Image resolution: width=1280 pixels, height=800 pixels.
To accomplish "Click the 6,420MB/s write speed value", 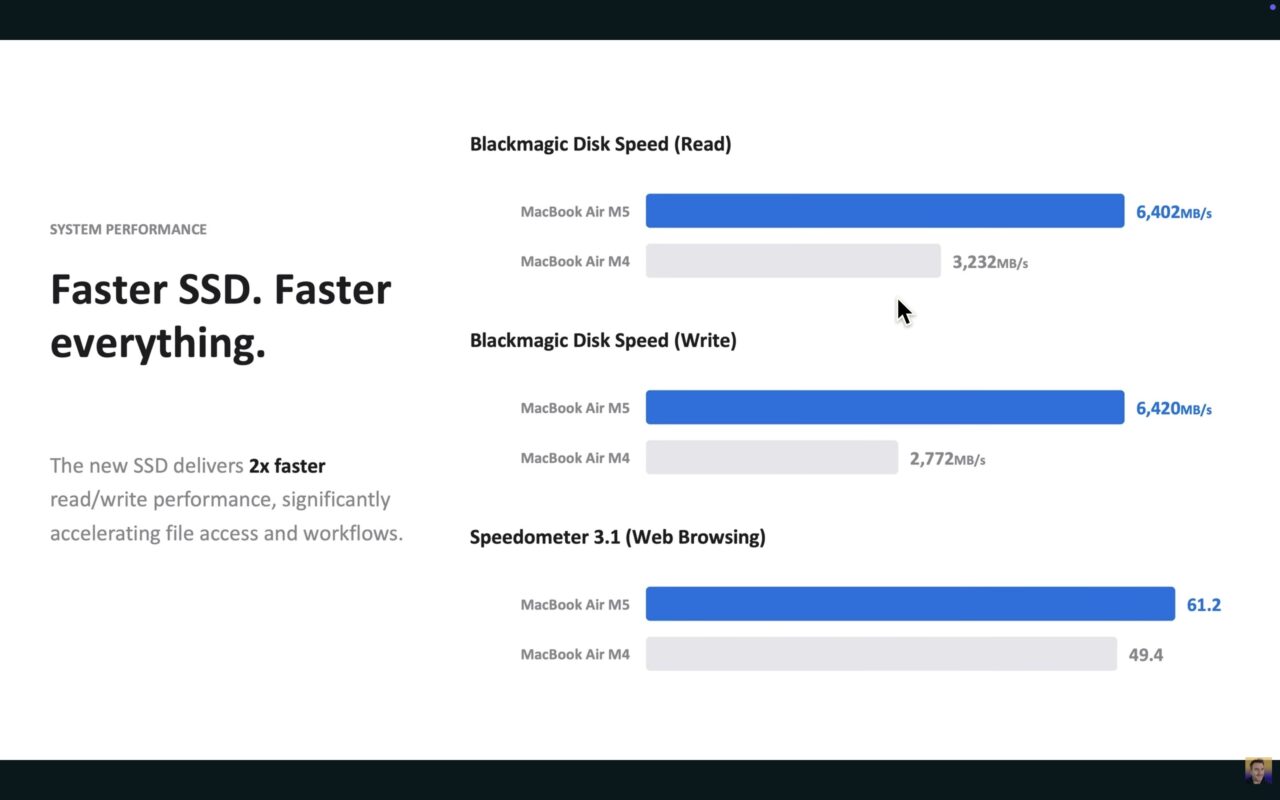I will [x=1173, y=409].
